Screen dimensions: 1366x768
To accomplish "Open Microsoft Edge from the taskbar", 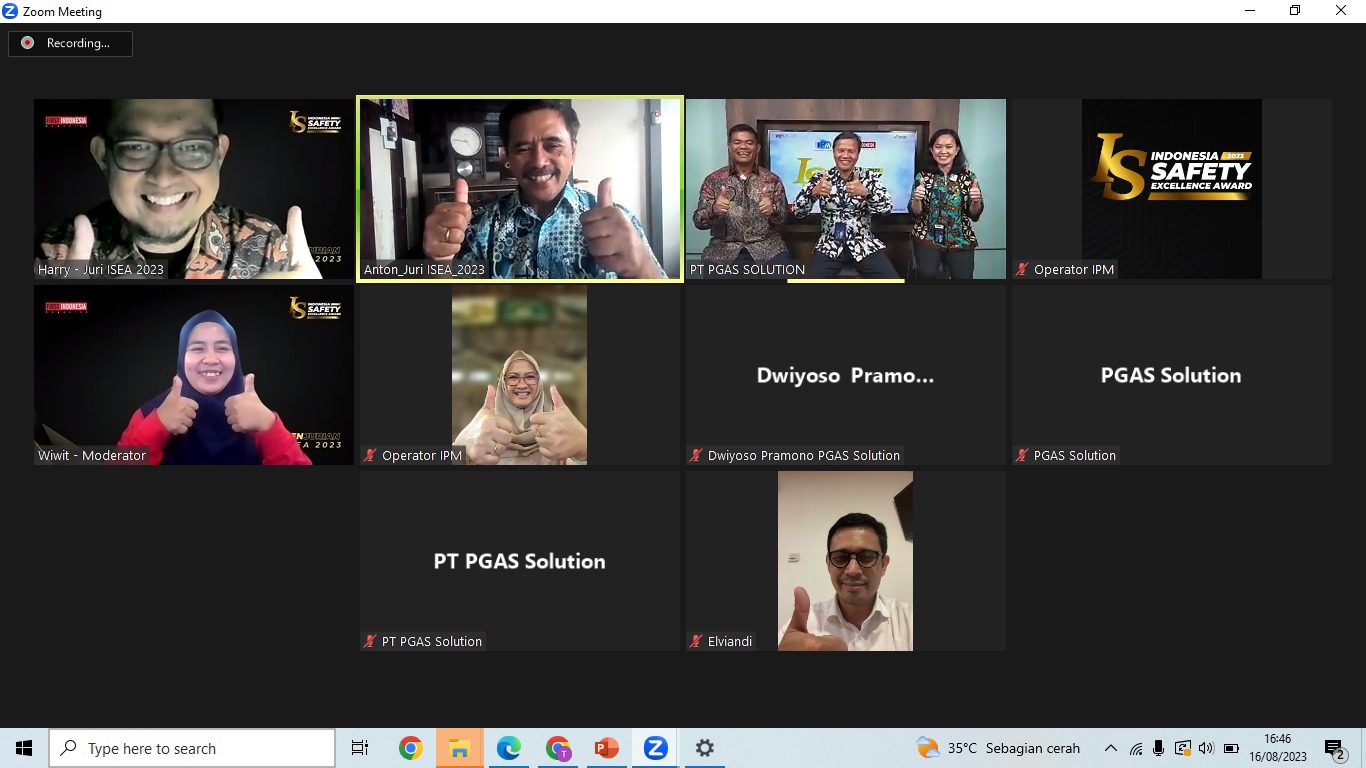I will (508, 748).
